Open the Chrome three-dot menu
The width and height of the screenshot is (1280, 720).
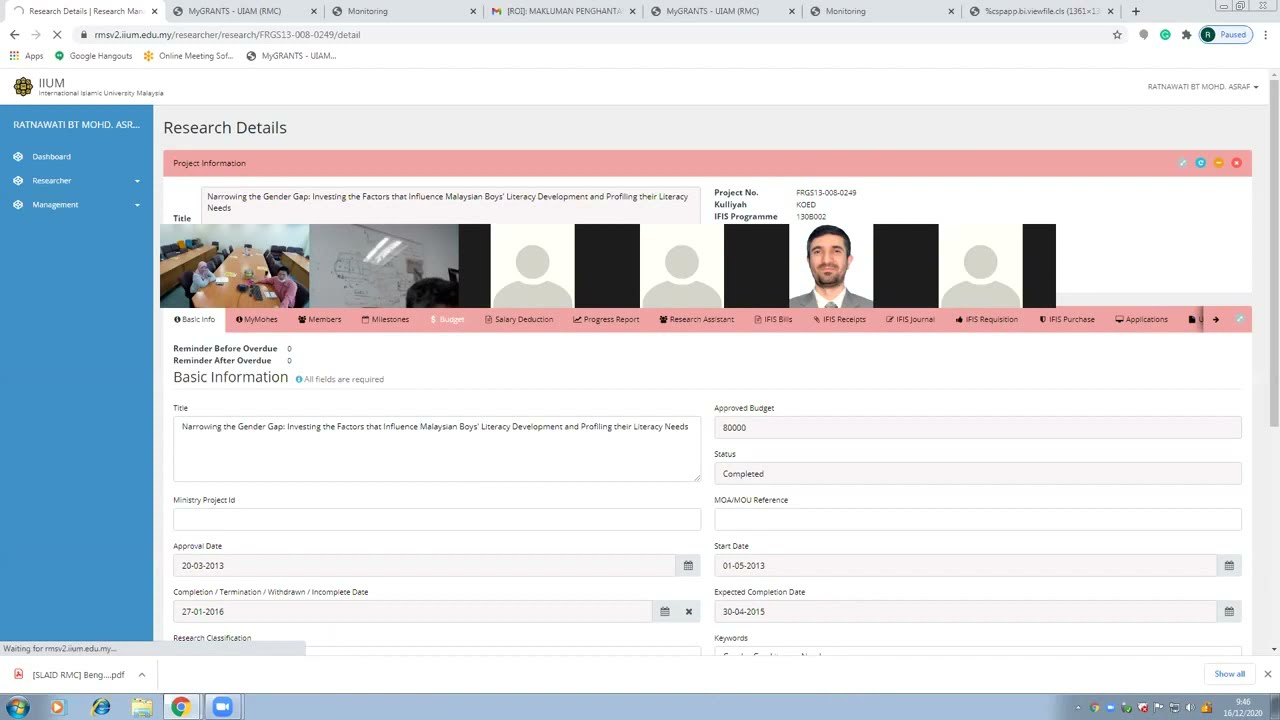tap(1265, 34)
